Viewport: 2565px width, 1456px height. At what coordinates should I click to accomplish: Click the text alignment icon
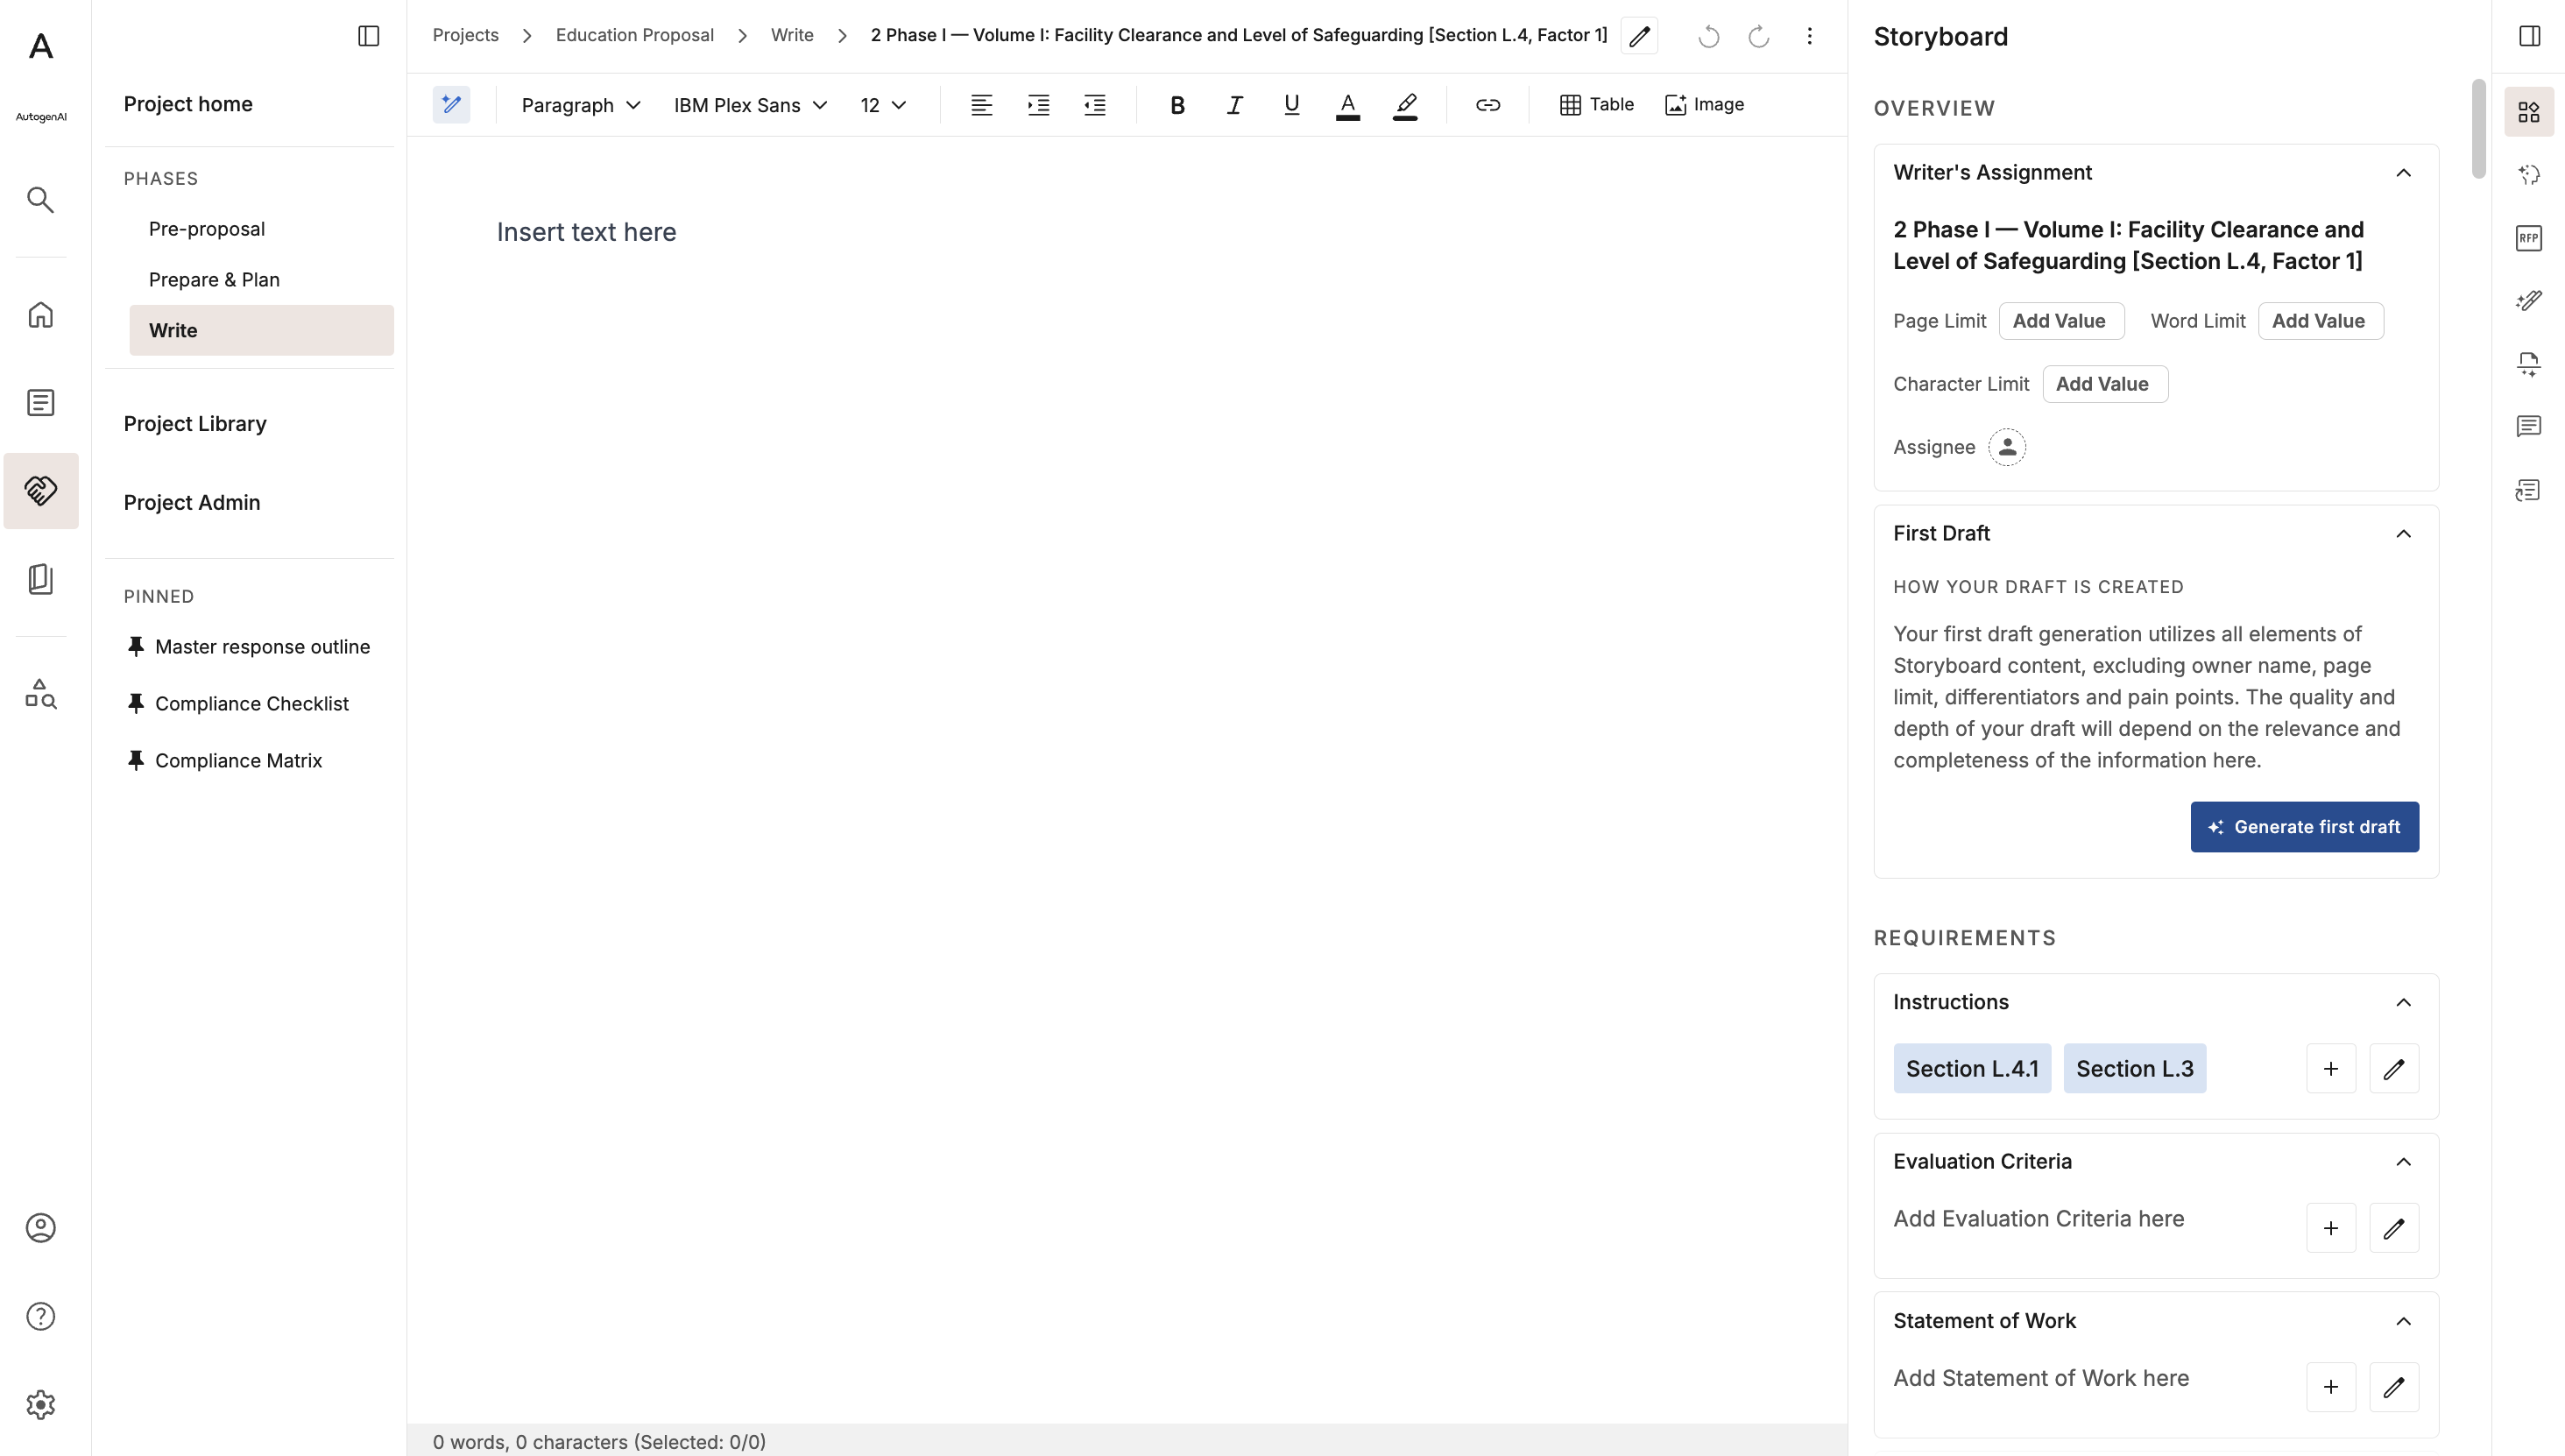pyautogui.click(x=981, y=105)
